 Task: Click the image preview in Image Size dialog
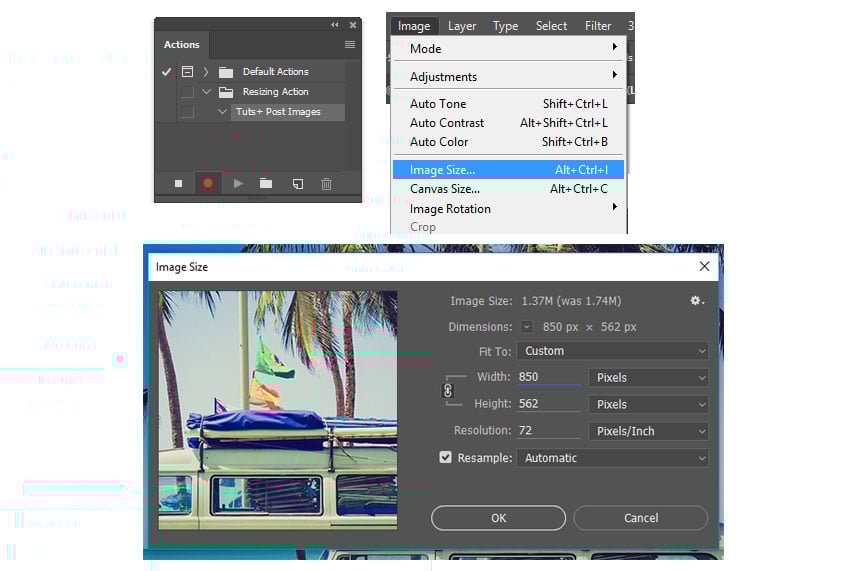(278, 410)
